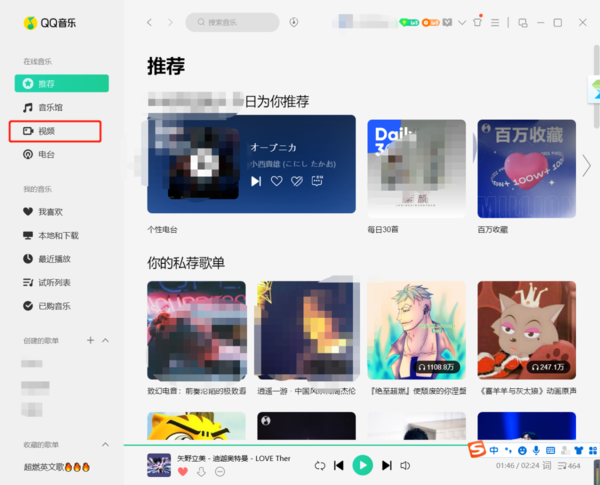
Task: Open the 绝至超燃 playlist cover
Action: pos(416,331)
